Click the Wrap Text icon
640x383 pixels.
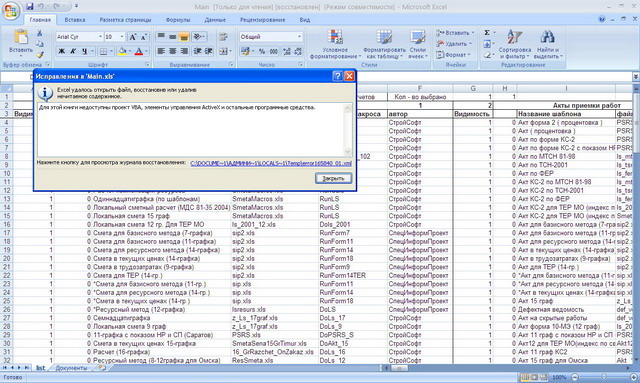(223, 37)
